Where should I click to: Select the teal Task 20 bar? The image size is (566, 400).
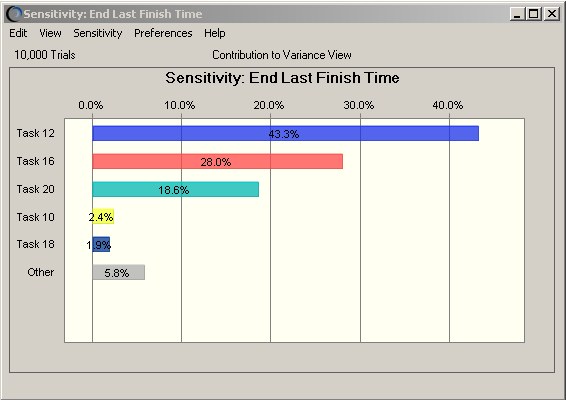coord(175,189)
